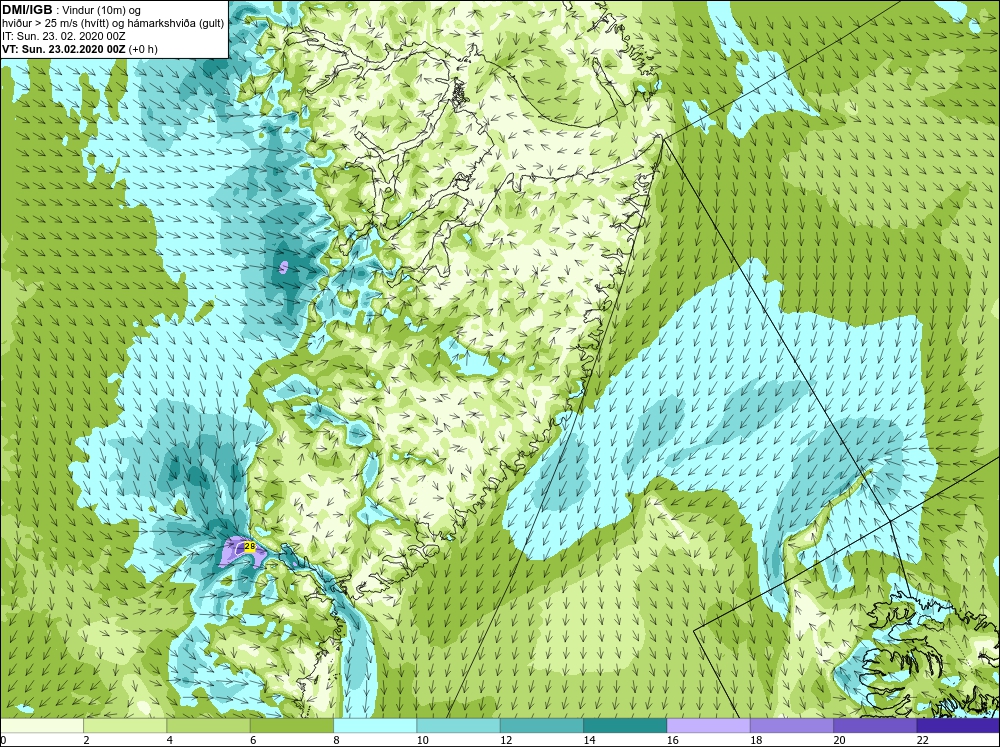Click the 0–2 m/s pale yellow legend swatch
The image size is (1000, 747).
coord(42,726)
